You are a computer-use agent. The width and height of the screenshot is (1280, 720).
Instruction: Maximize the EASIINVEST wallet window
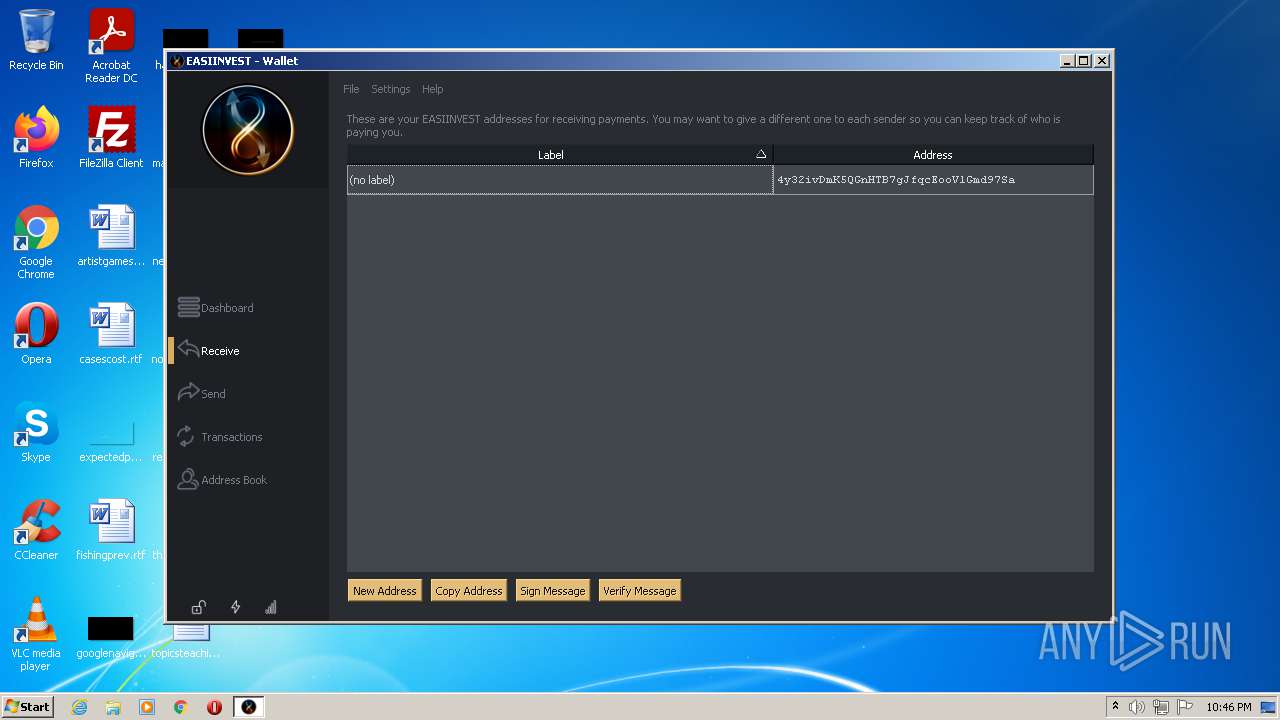pyautogui.click(x=1084, y=61)
